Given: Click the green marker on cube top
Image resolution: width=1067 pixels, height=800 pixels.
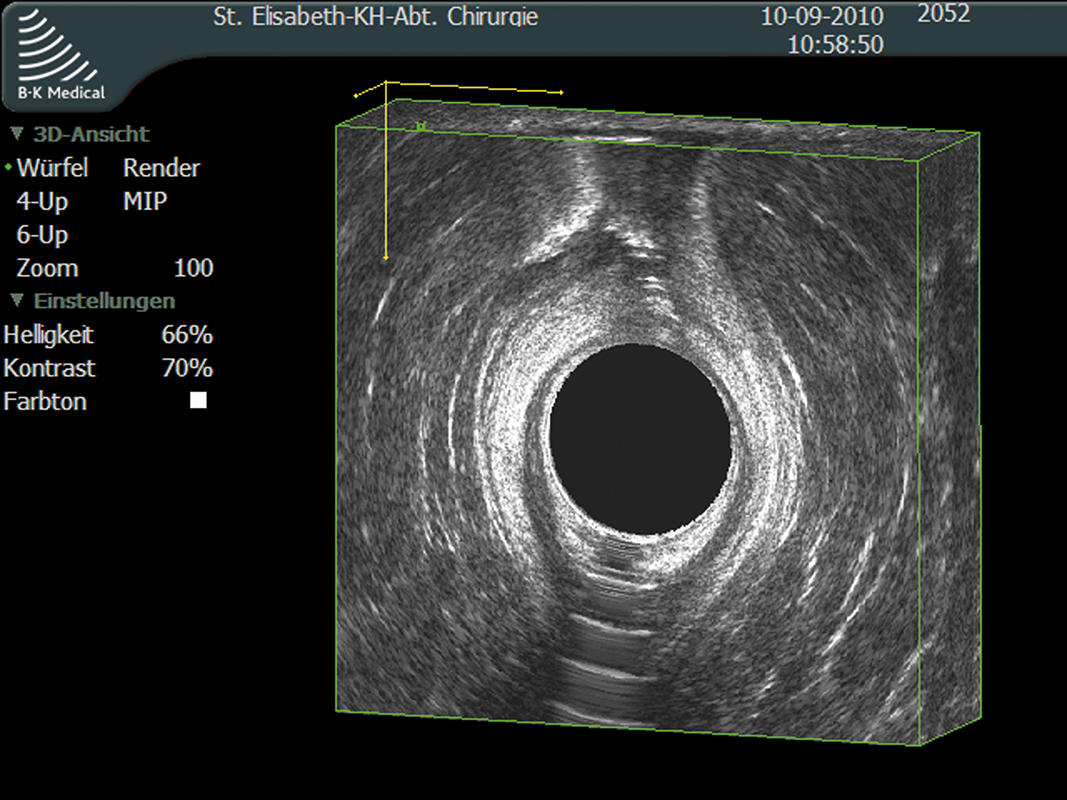Looking at the screenshot, I should (421, 126).
